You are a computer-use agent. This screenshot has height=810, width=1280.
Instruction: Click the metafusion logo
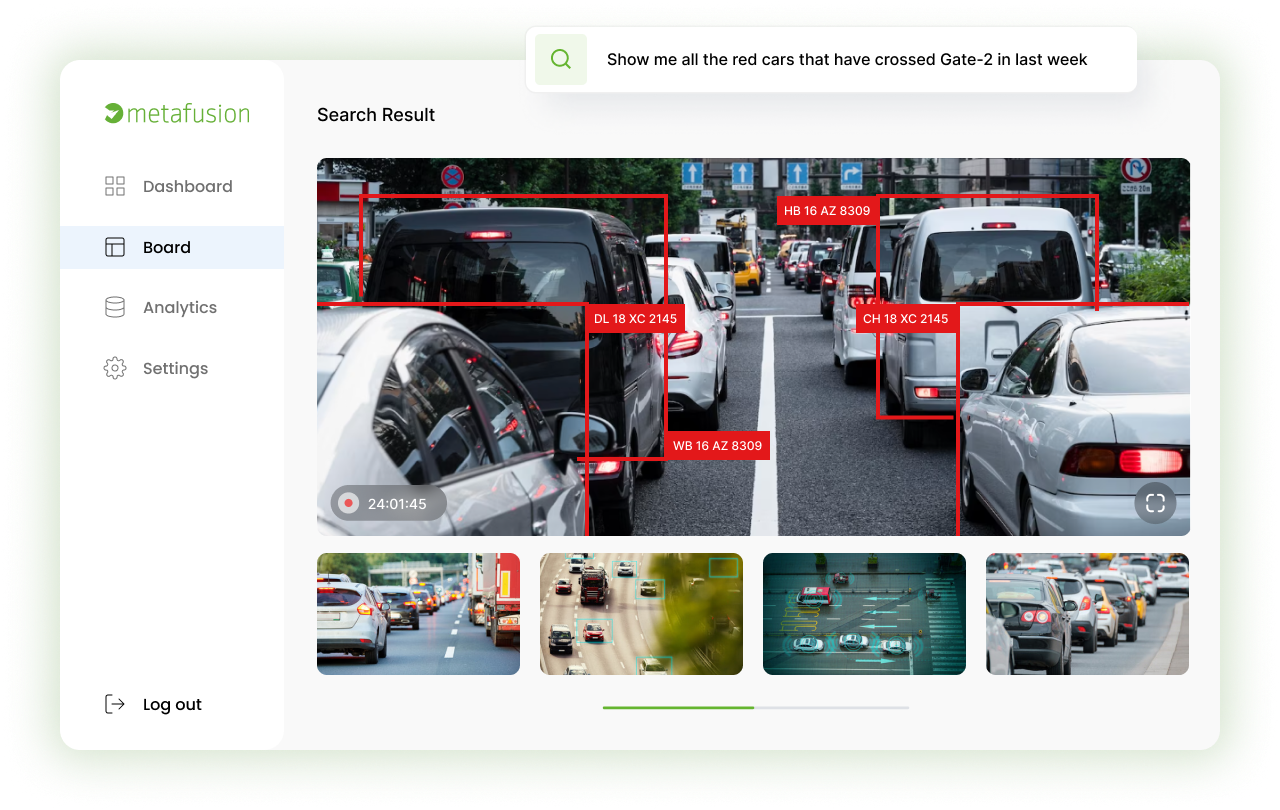[177, 114]
